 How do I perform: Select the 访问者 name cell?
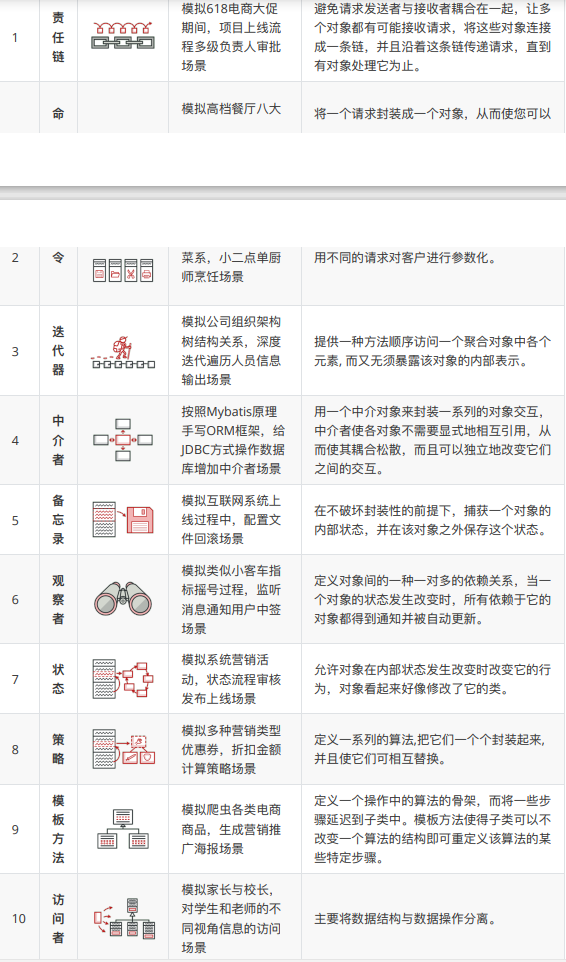tap(58, 918)
